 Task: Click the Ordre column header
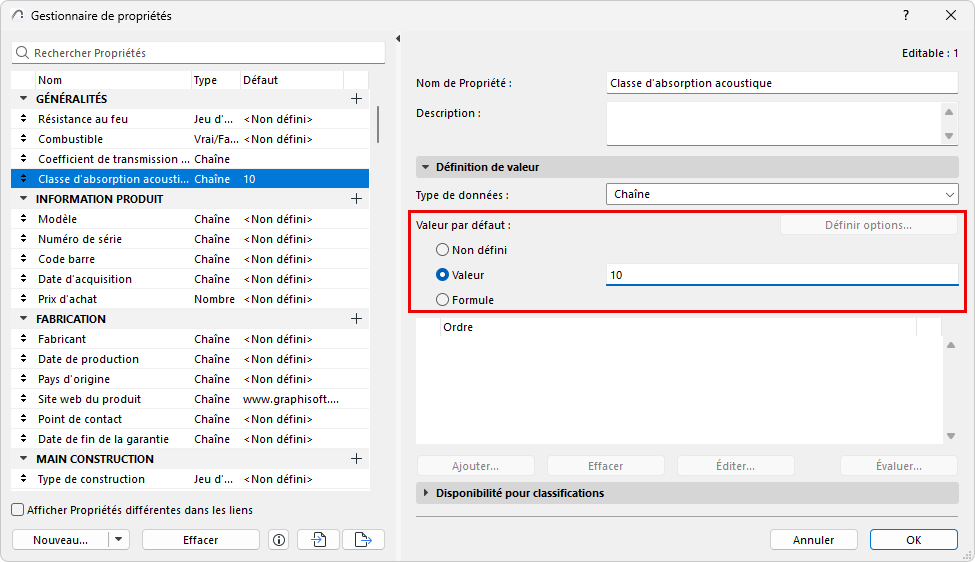pos(678,327)
